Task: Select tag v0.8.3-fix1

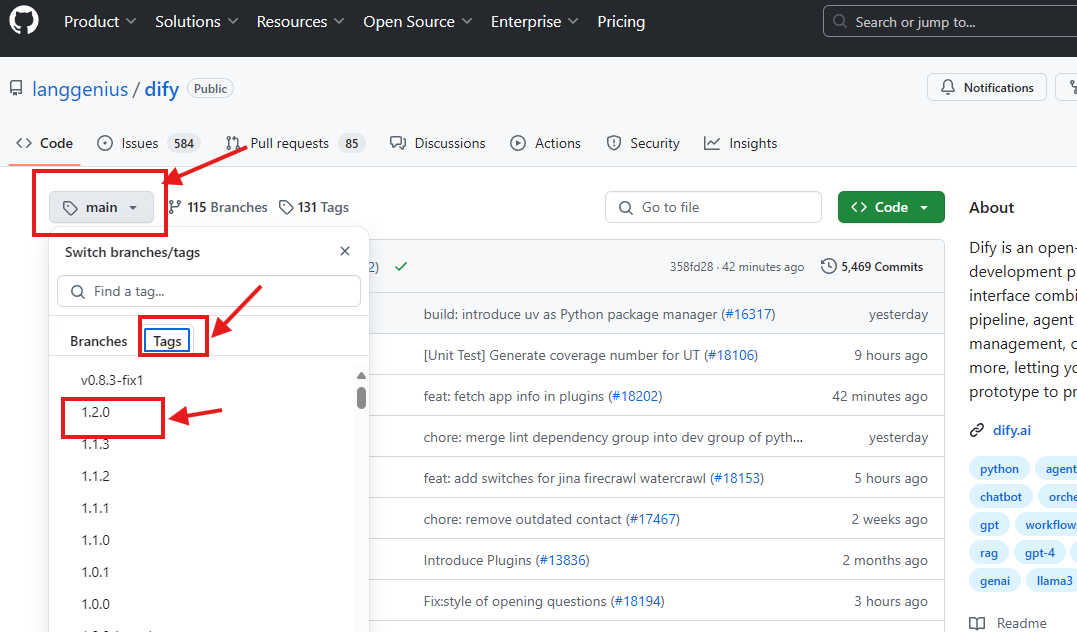Action: (x=112, y=380)
